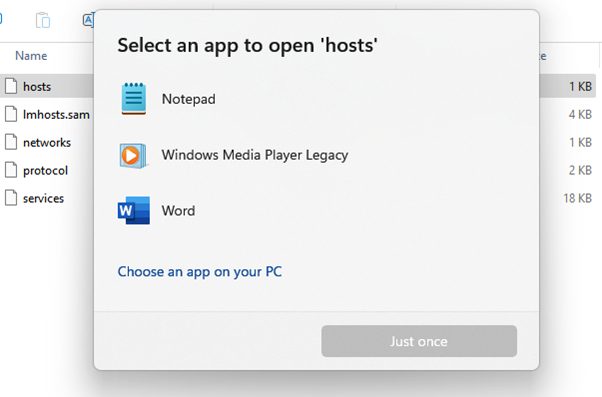
Task: Select the networks file name
Action: click(47, 142)
